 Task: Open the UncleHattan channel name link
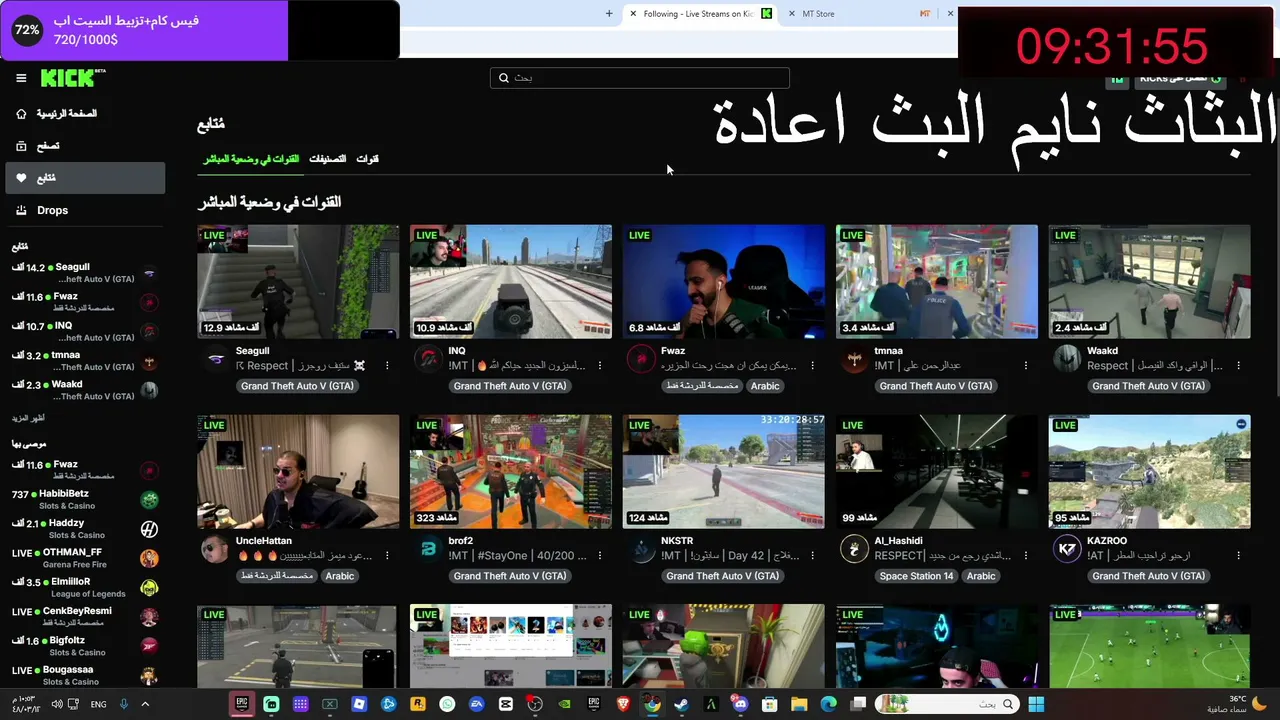point(264,541)
